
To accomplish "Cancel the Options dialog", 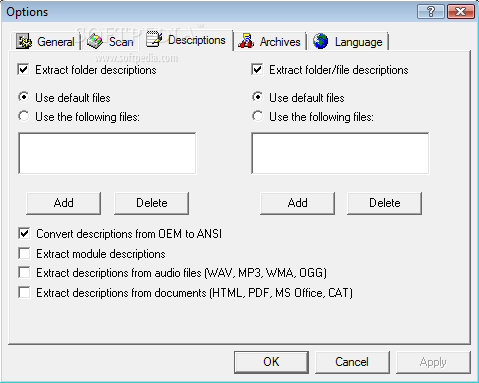I will [352, 362].
